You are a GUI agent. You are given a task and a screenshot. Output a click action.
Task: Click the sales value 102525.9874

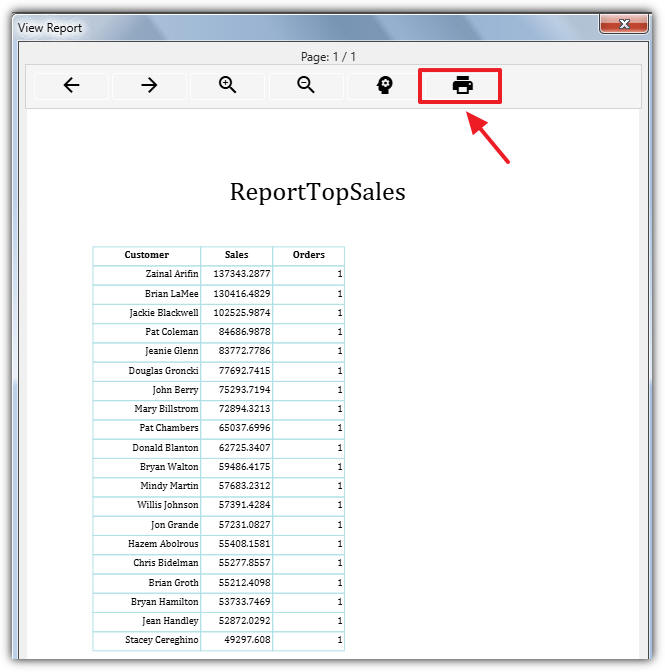point(242,313)
